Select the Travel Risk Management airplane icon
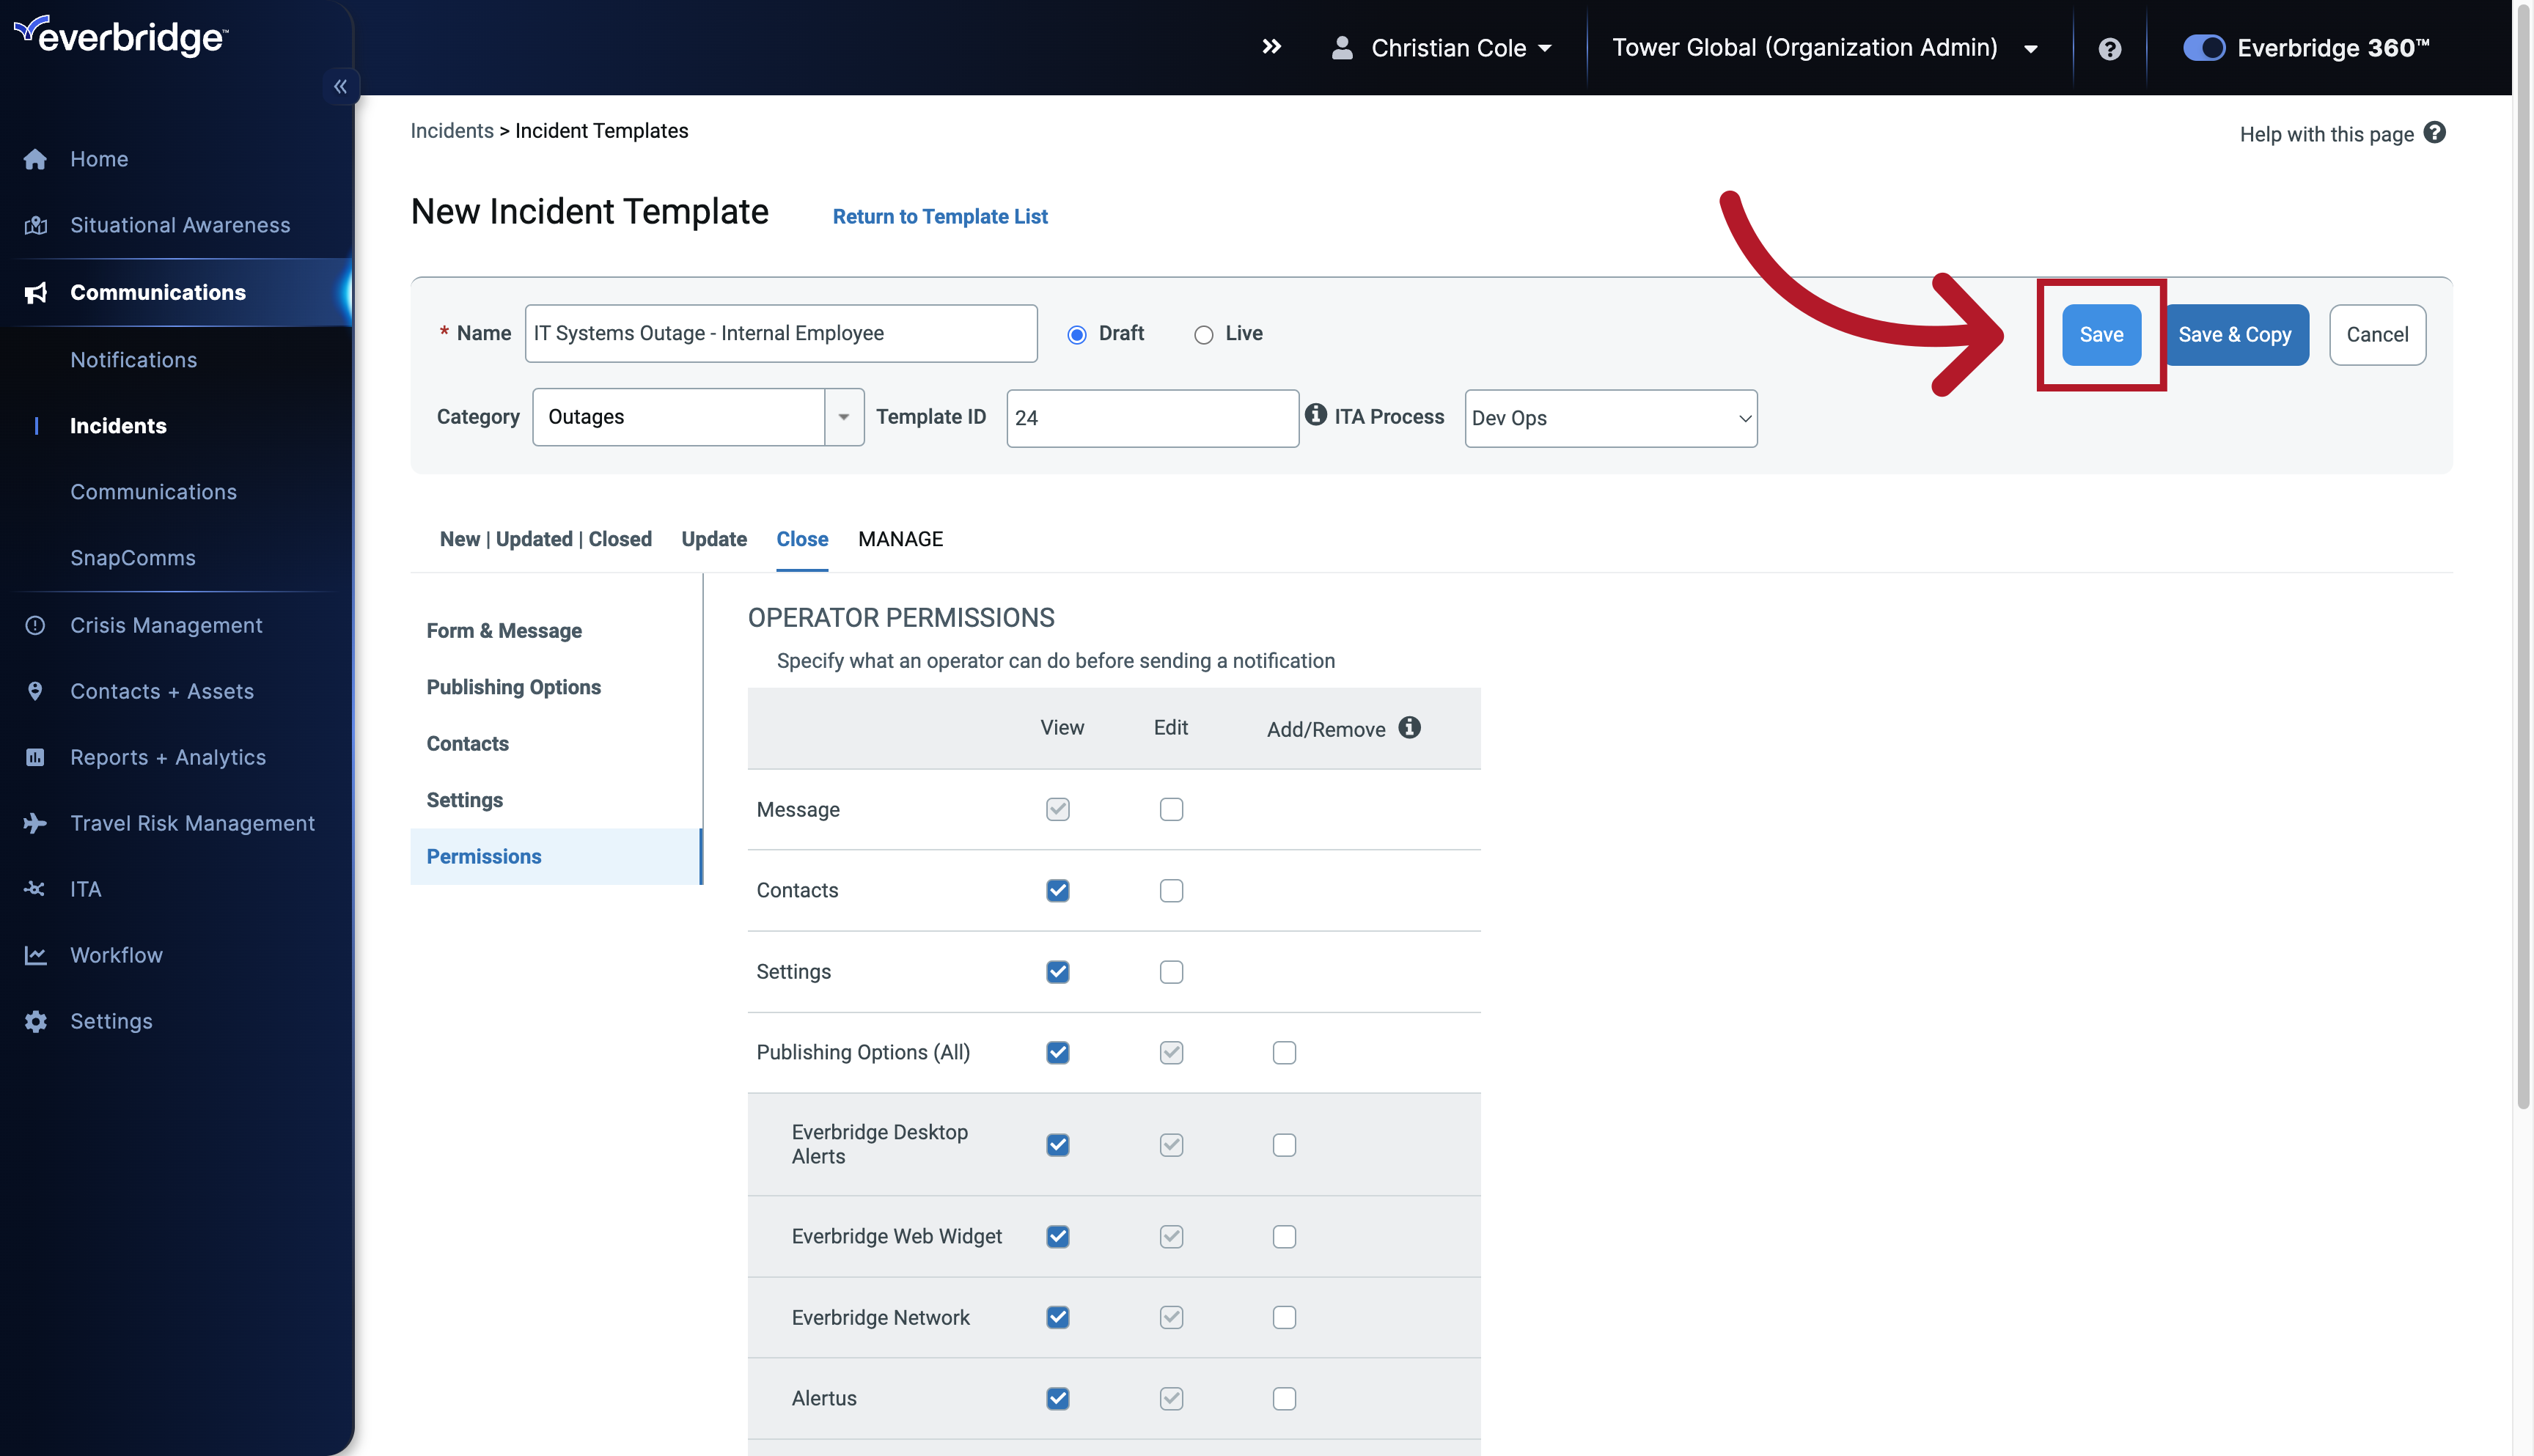The height and width of the screenshot is (1456, 2534). click(x=35, y=823)
